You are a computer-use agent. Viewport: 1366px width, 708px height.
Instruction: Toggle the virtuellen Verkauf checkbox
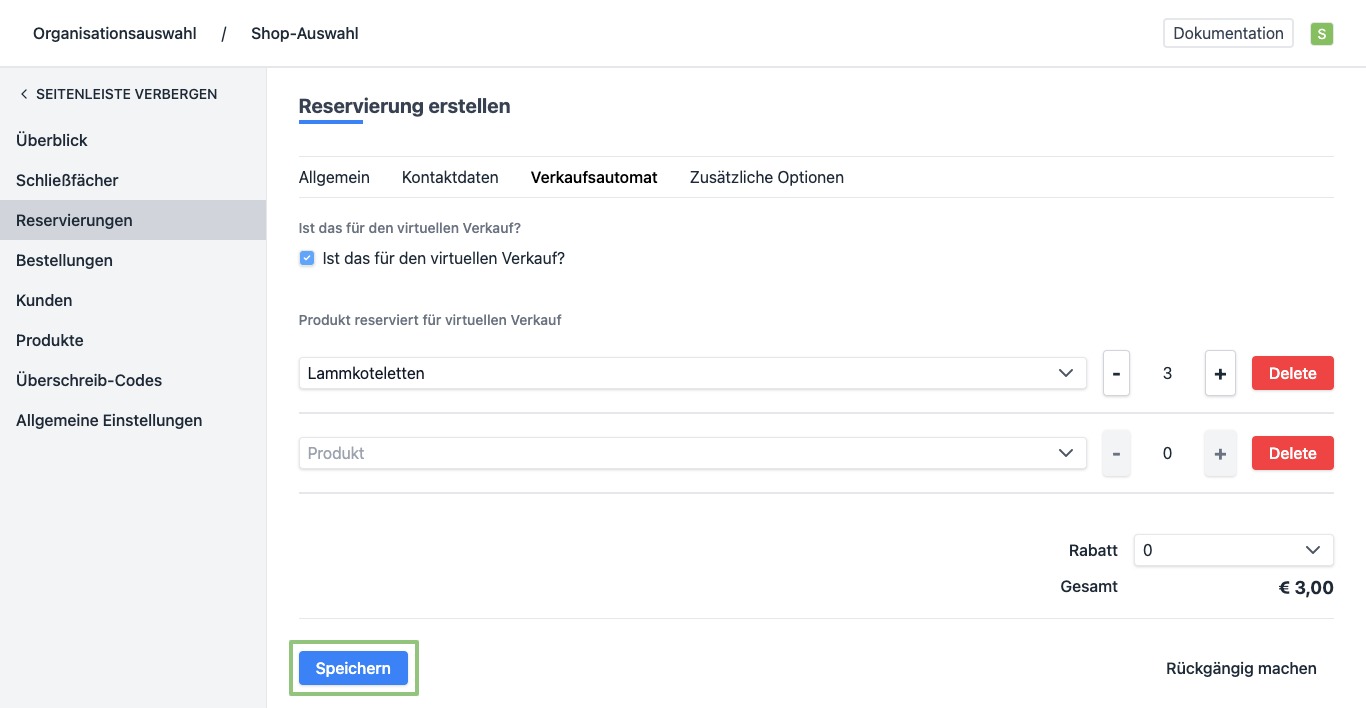pos(307,258)
